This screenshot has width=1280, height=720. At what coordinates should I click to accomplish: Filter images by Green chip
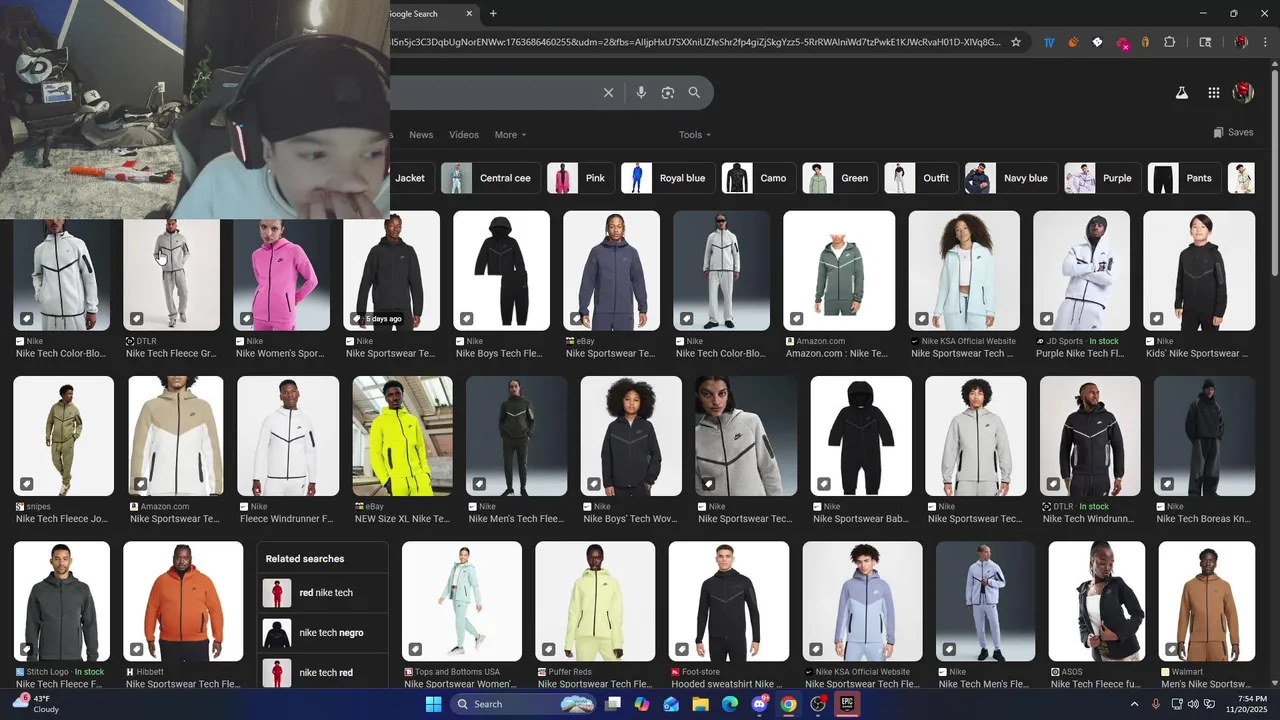click(840, 178)
